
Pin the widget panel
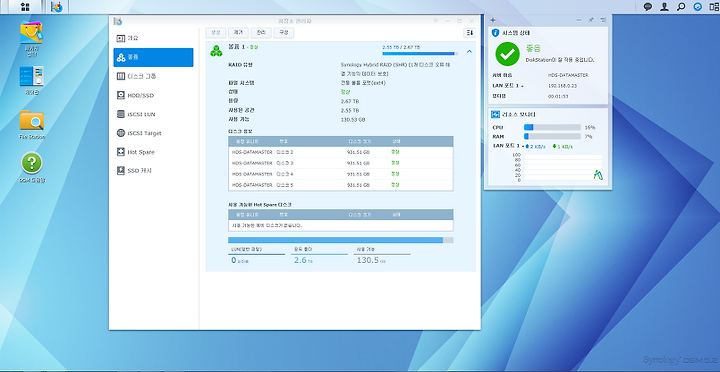tap(591, 20)
